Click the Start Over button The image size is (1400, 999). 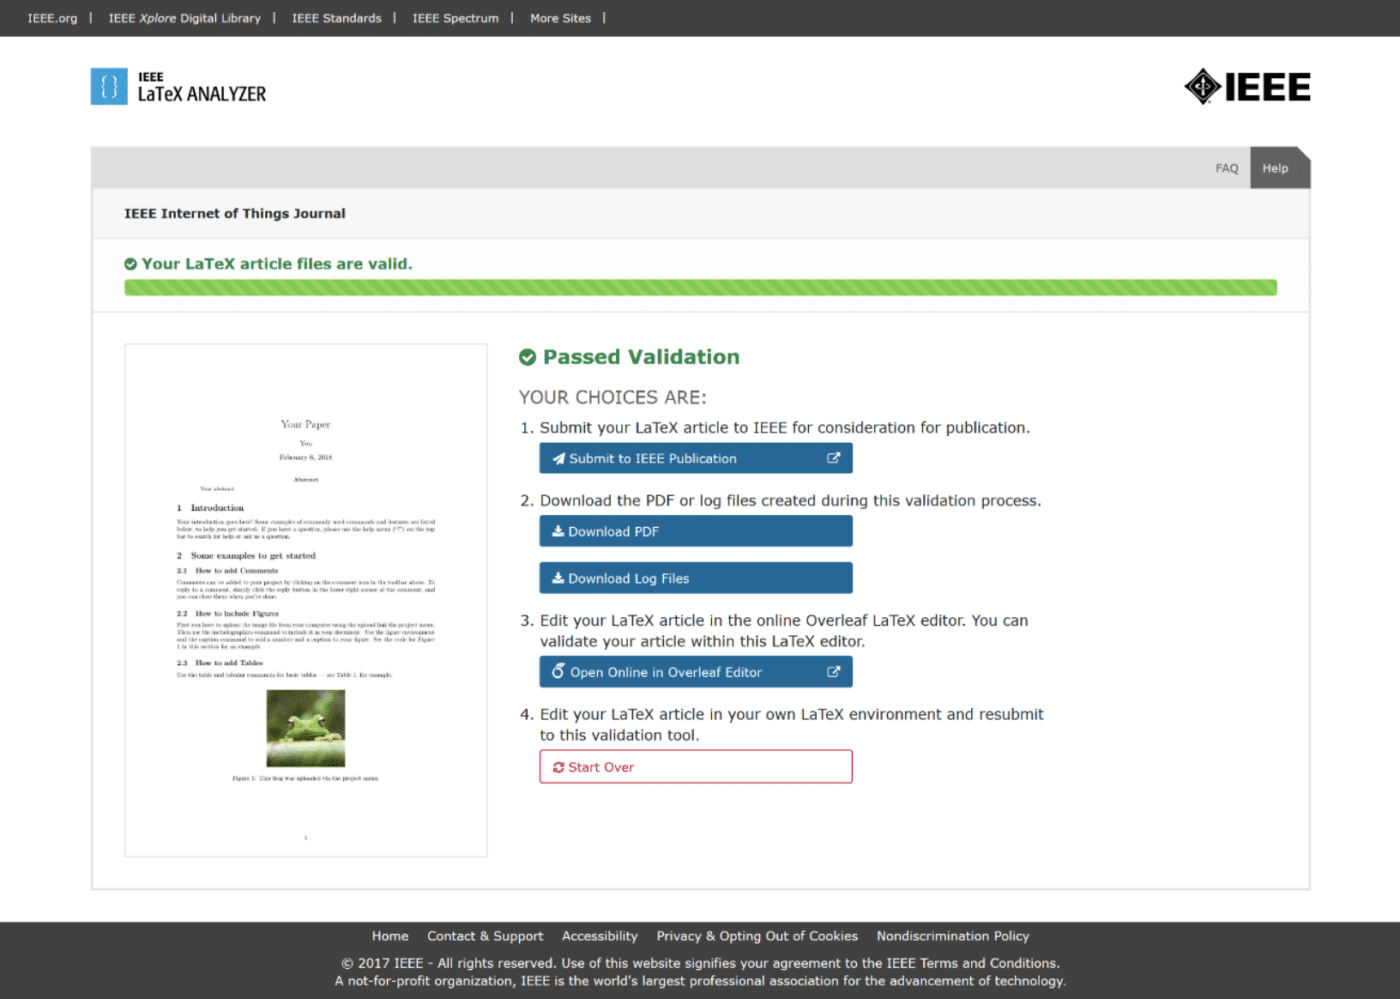(x=696, y=767)
